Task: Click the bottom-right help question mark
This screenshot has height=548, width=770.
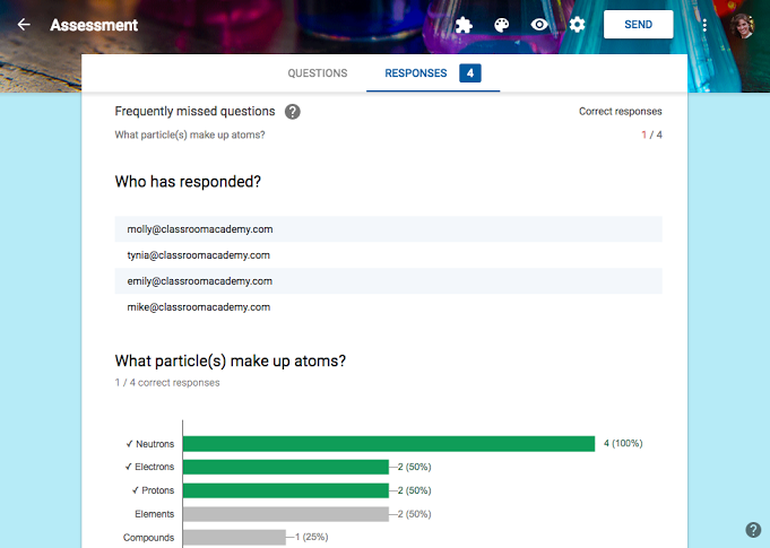Action: pos(753,530)
